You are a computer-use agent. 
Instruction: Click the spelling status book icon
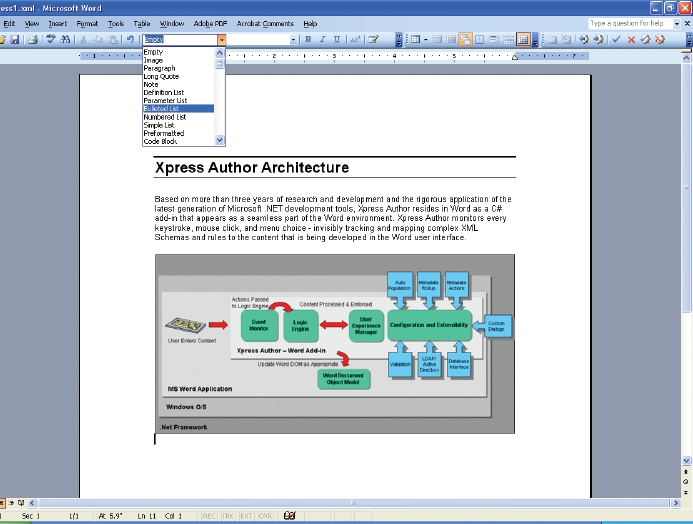289,516
